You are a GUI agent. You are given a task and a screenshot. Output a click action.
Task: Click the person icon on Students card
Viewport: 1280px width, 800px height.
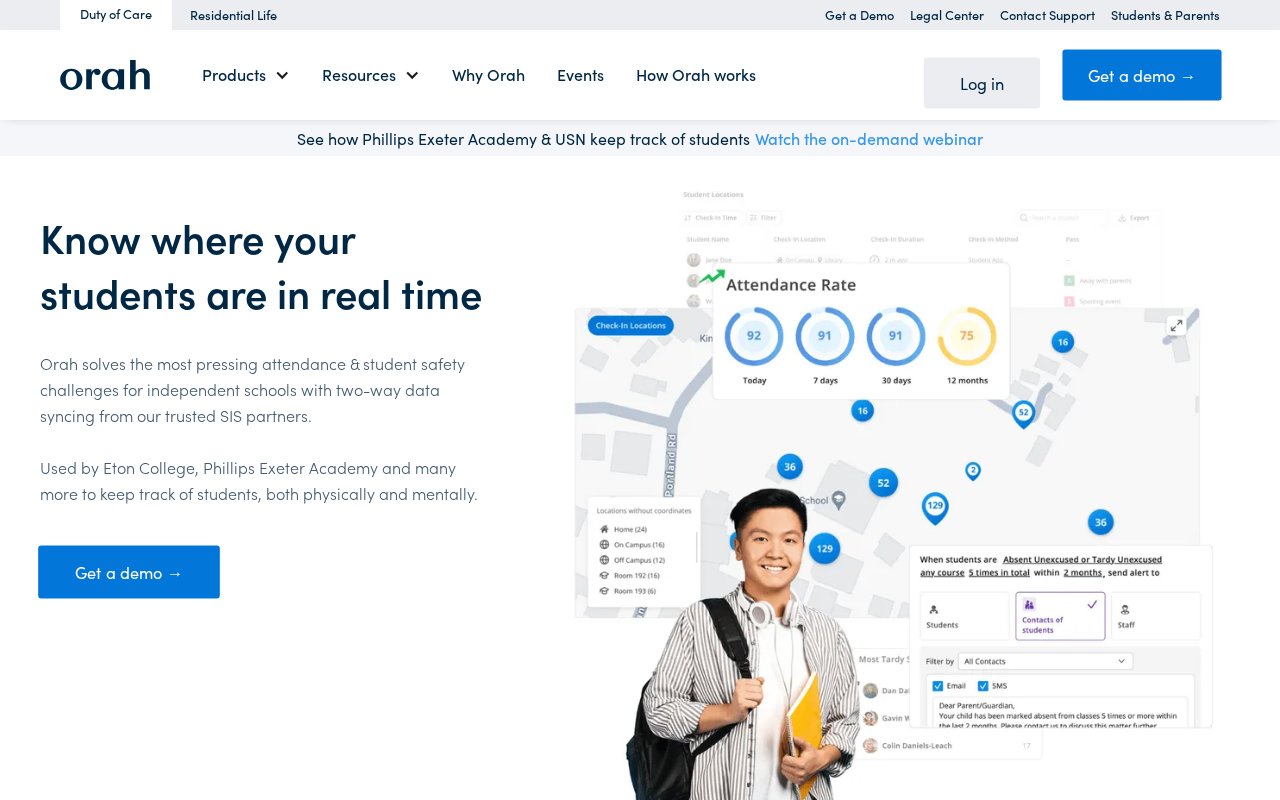pyautogui.click(x=934, y=609)
